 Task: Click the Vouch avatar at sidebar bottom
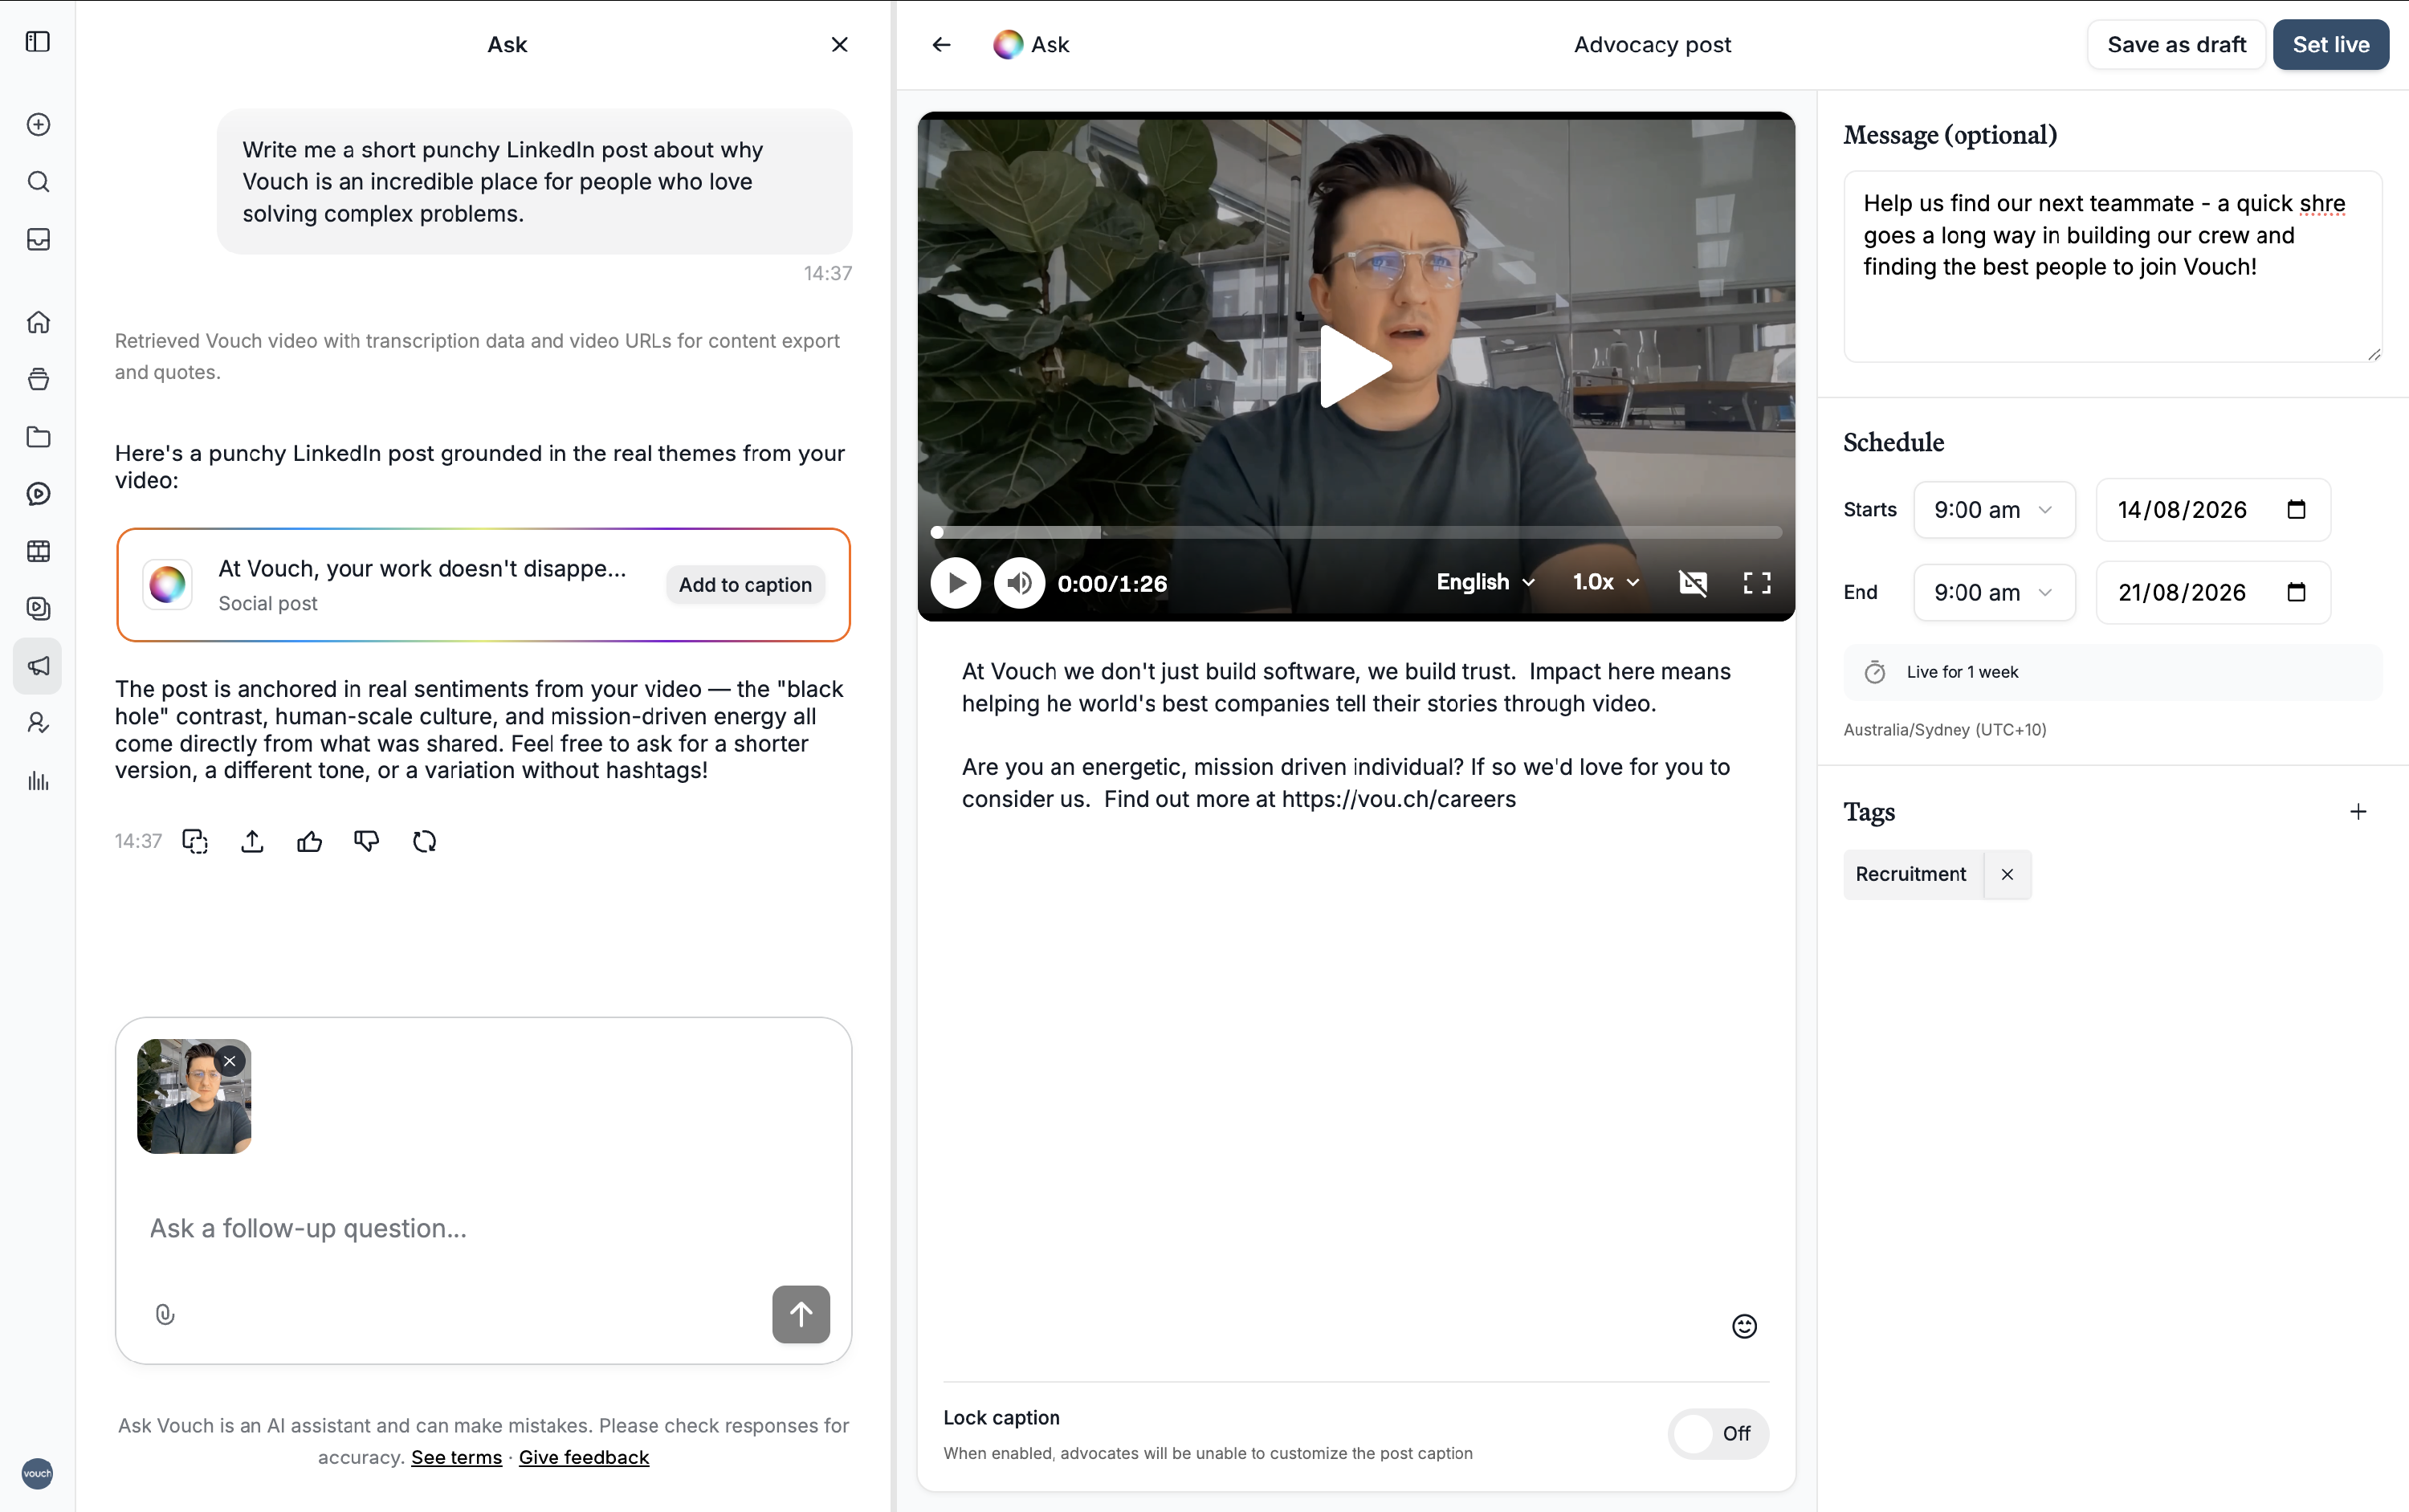pyautogui.click(x=37, y=1473)
